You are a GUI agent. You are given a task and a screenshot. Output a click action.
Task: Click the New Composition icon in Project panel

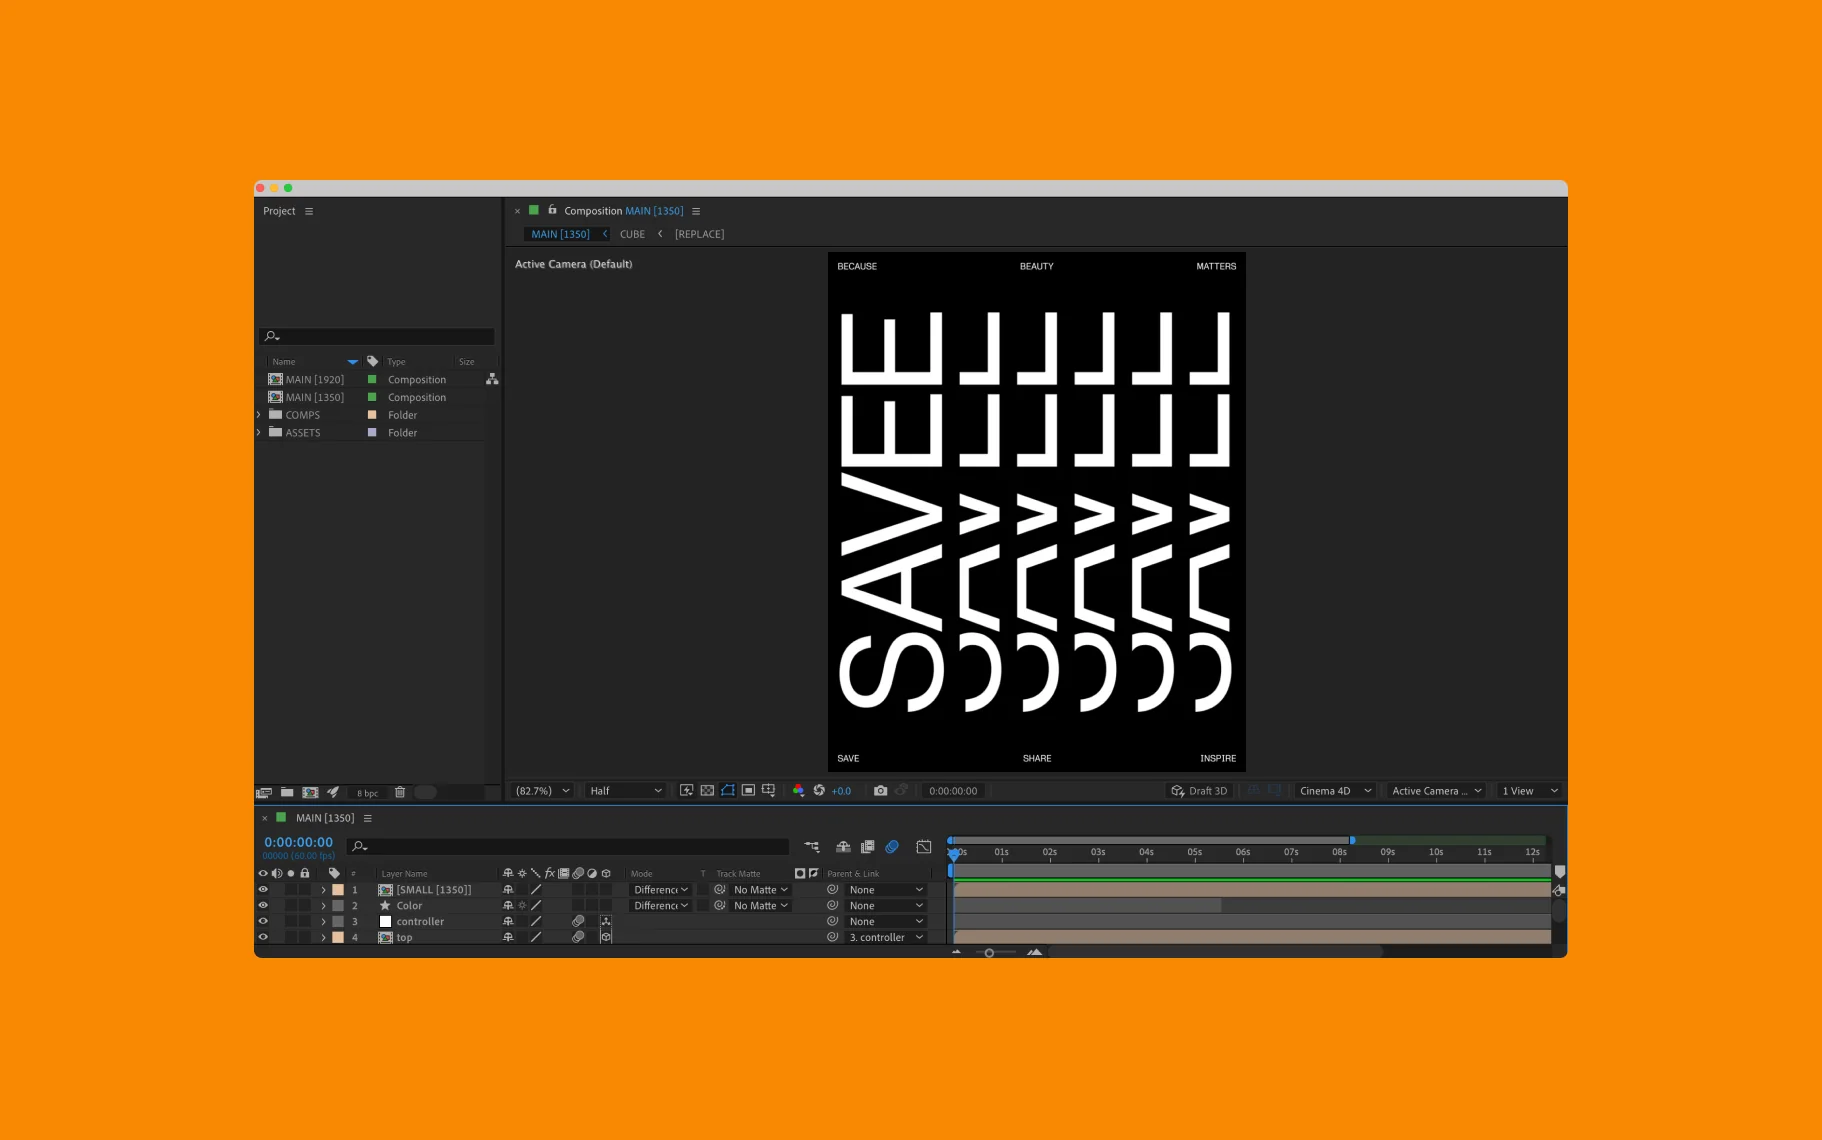click(310, 792)
